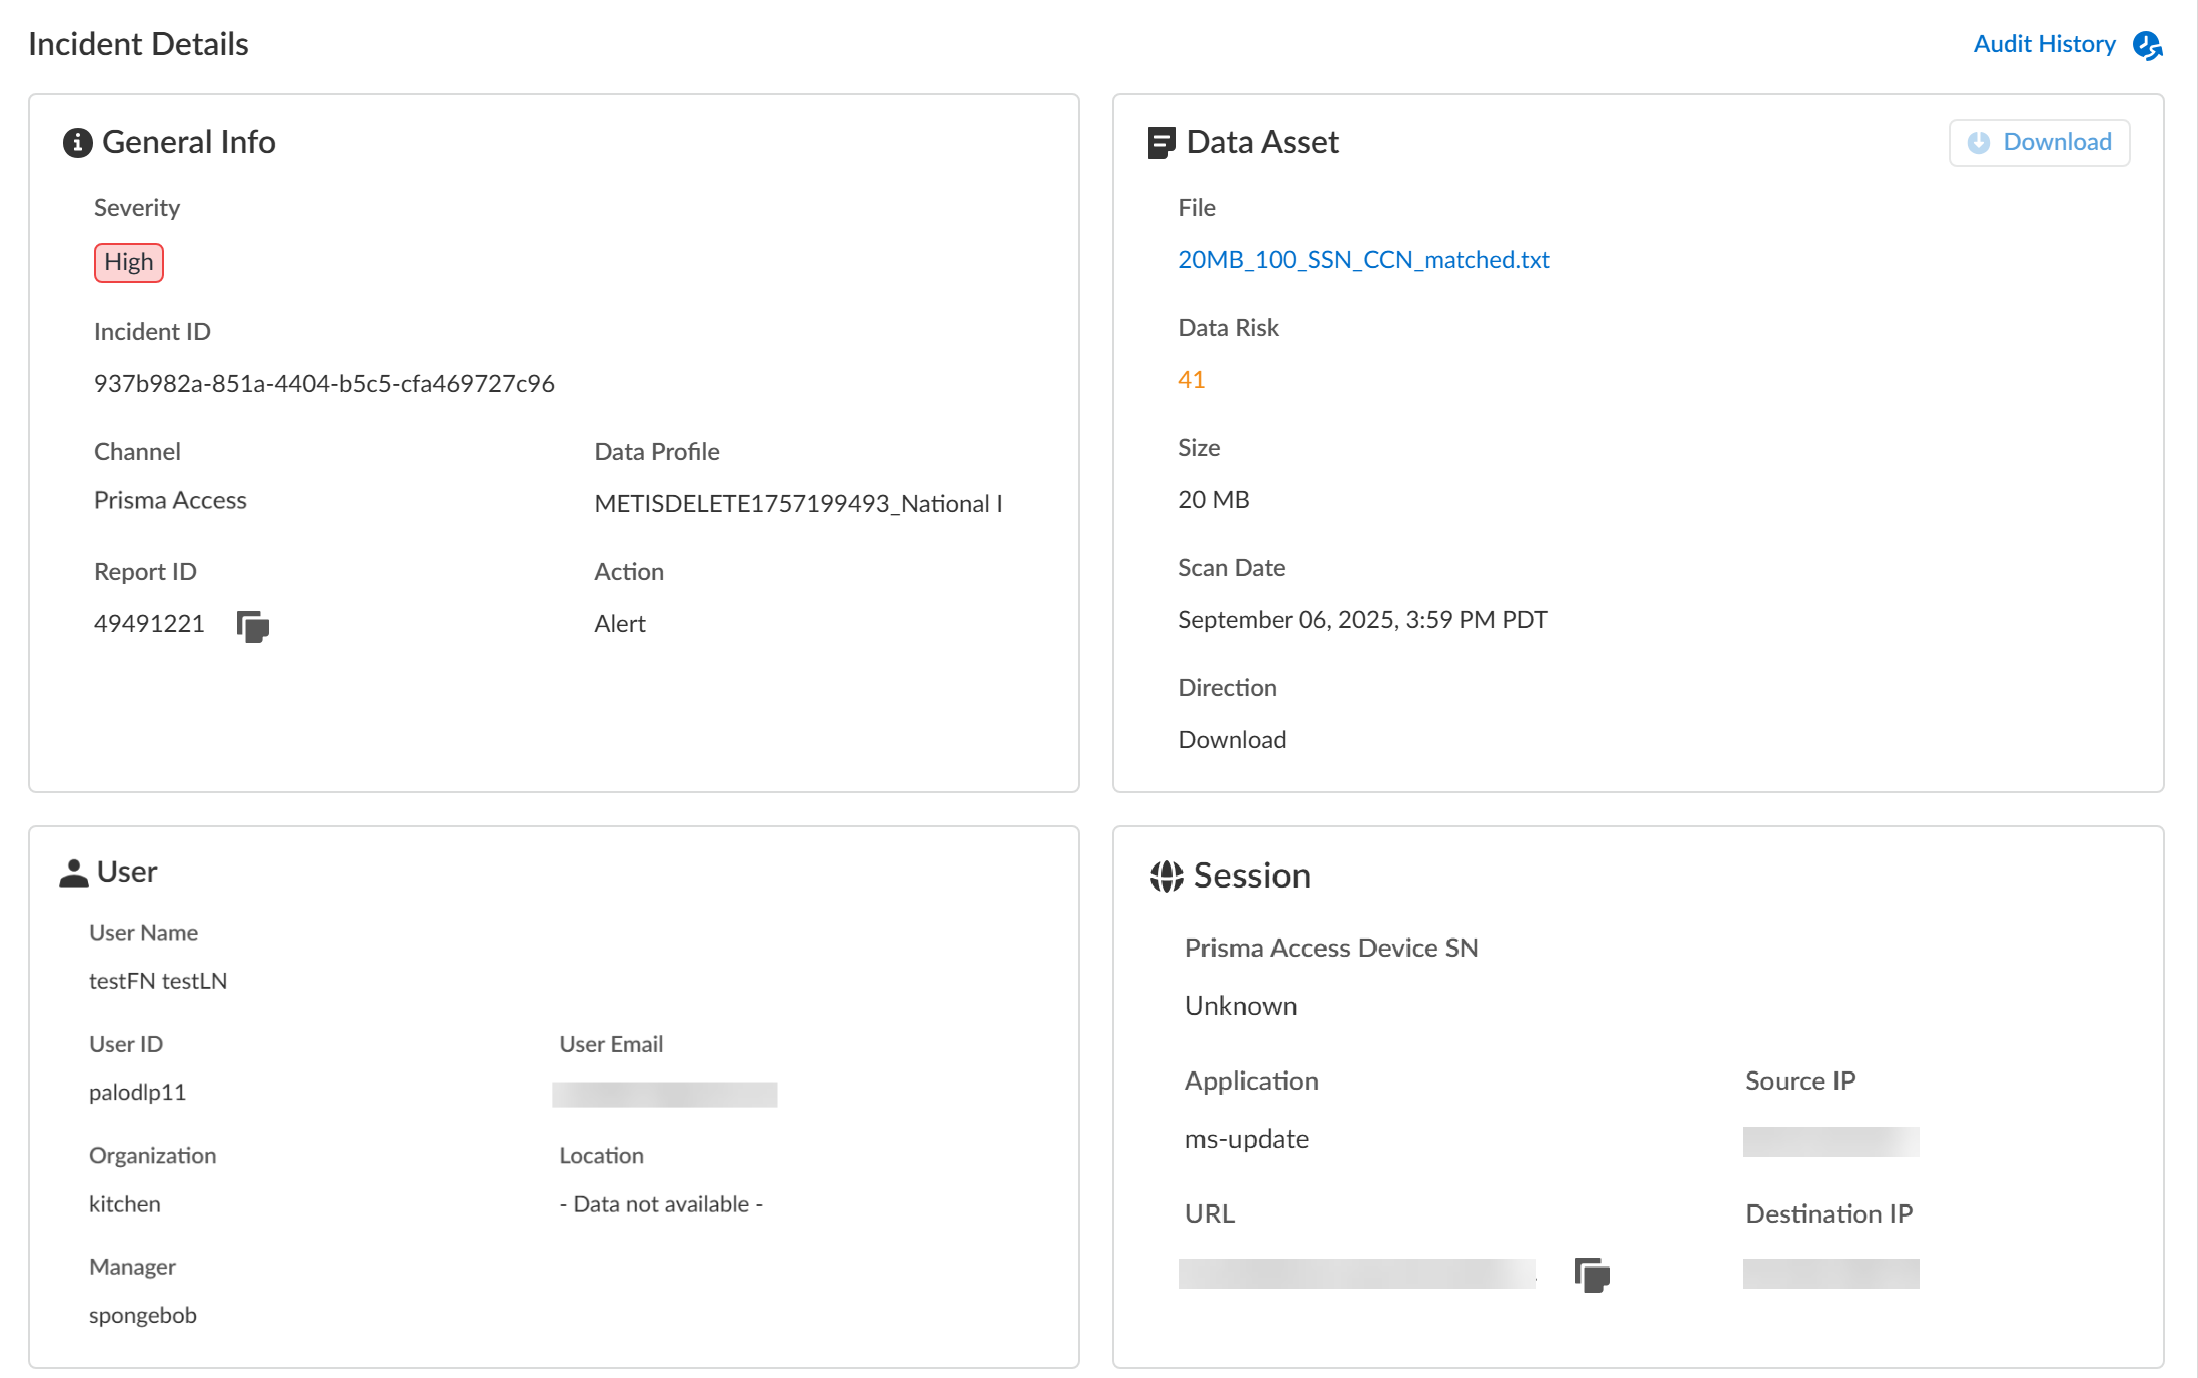Click the Prisma Access channel value
This screenshot has height=1378, width=2198.
[170, 499]
